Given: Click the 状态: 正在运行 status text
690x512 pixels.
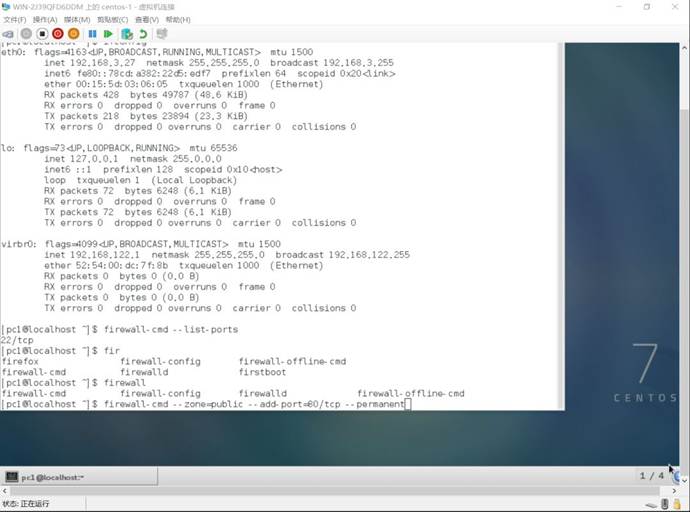Looking at the screenshot, I should 26,504.
